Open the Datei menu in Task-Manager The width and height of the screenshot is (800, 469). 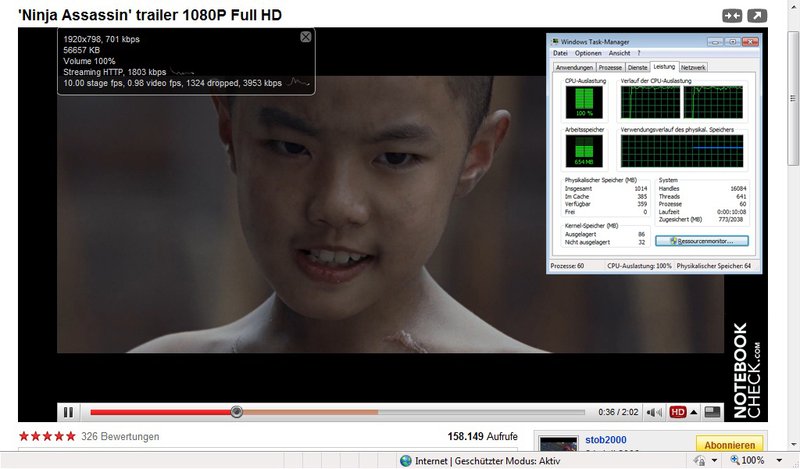560,53
